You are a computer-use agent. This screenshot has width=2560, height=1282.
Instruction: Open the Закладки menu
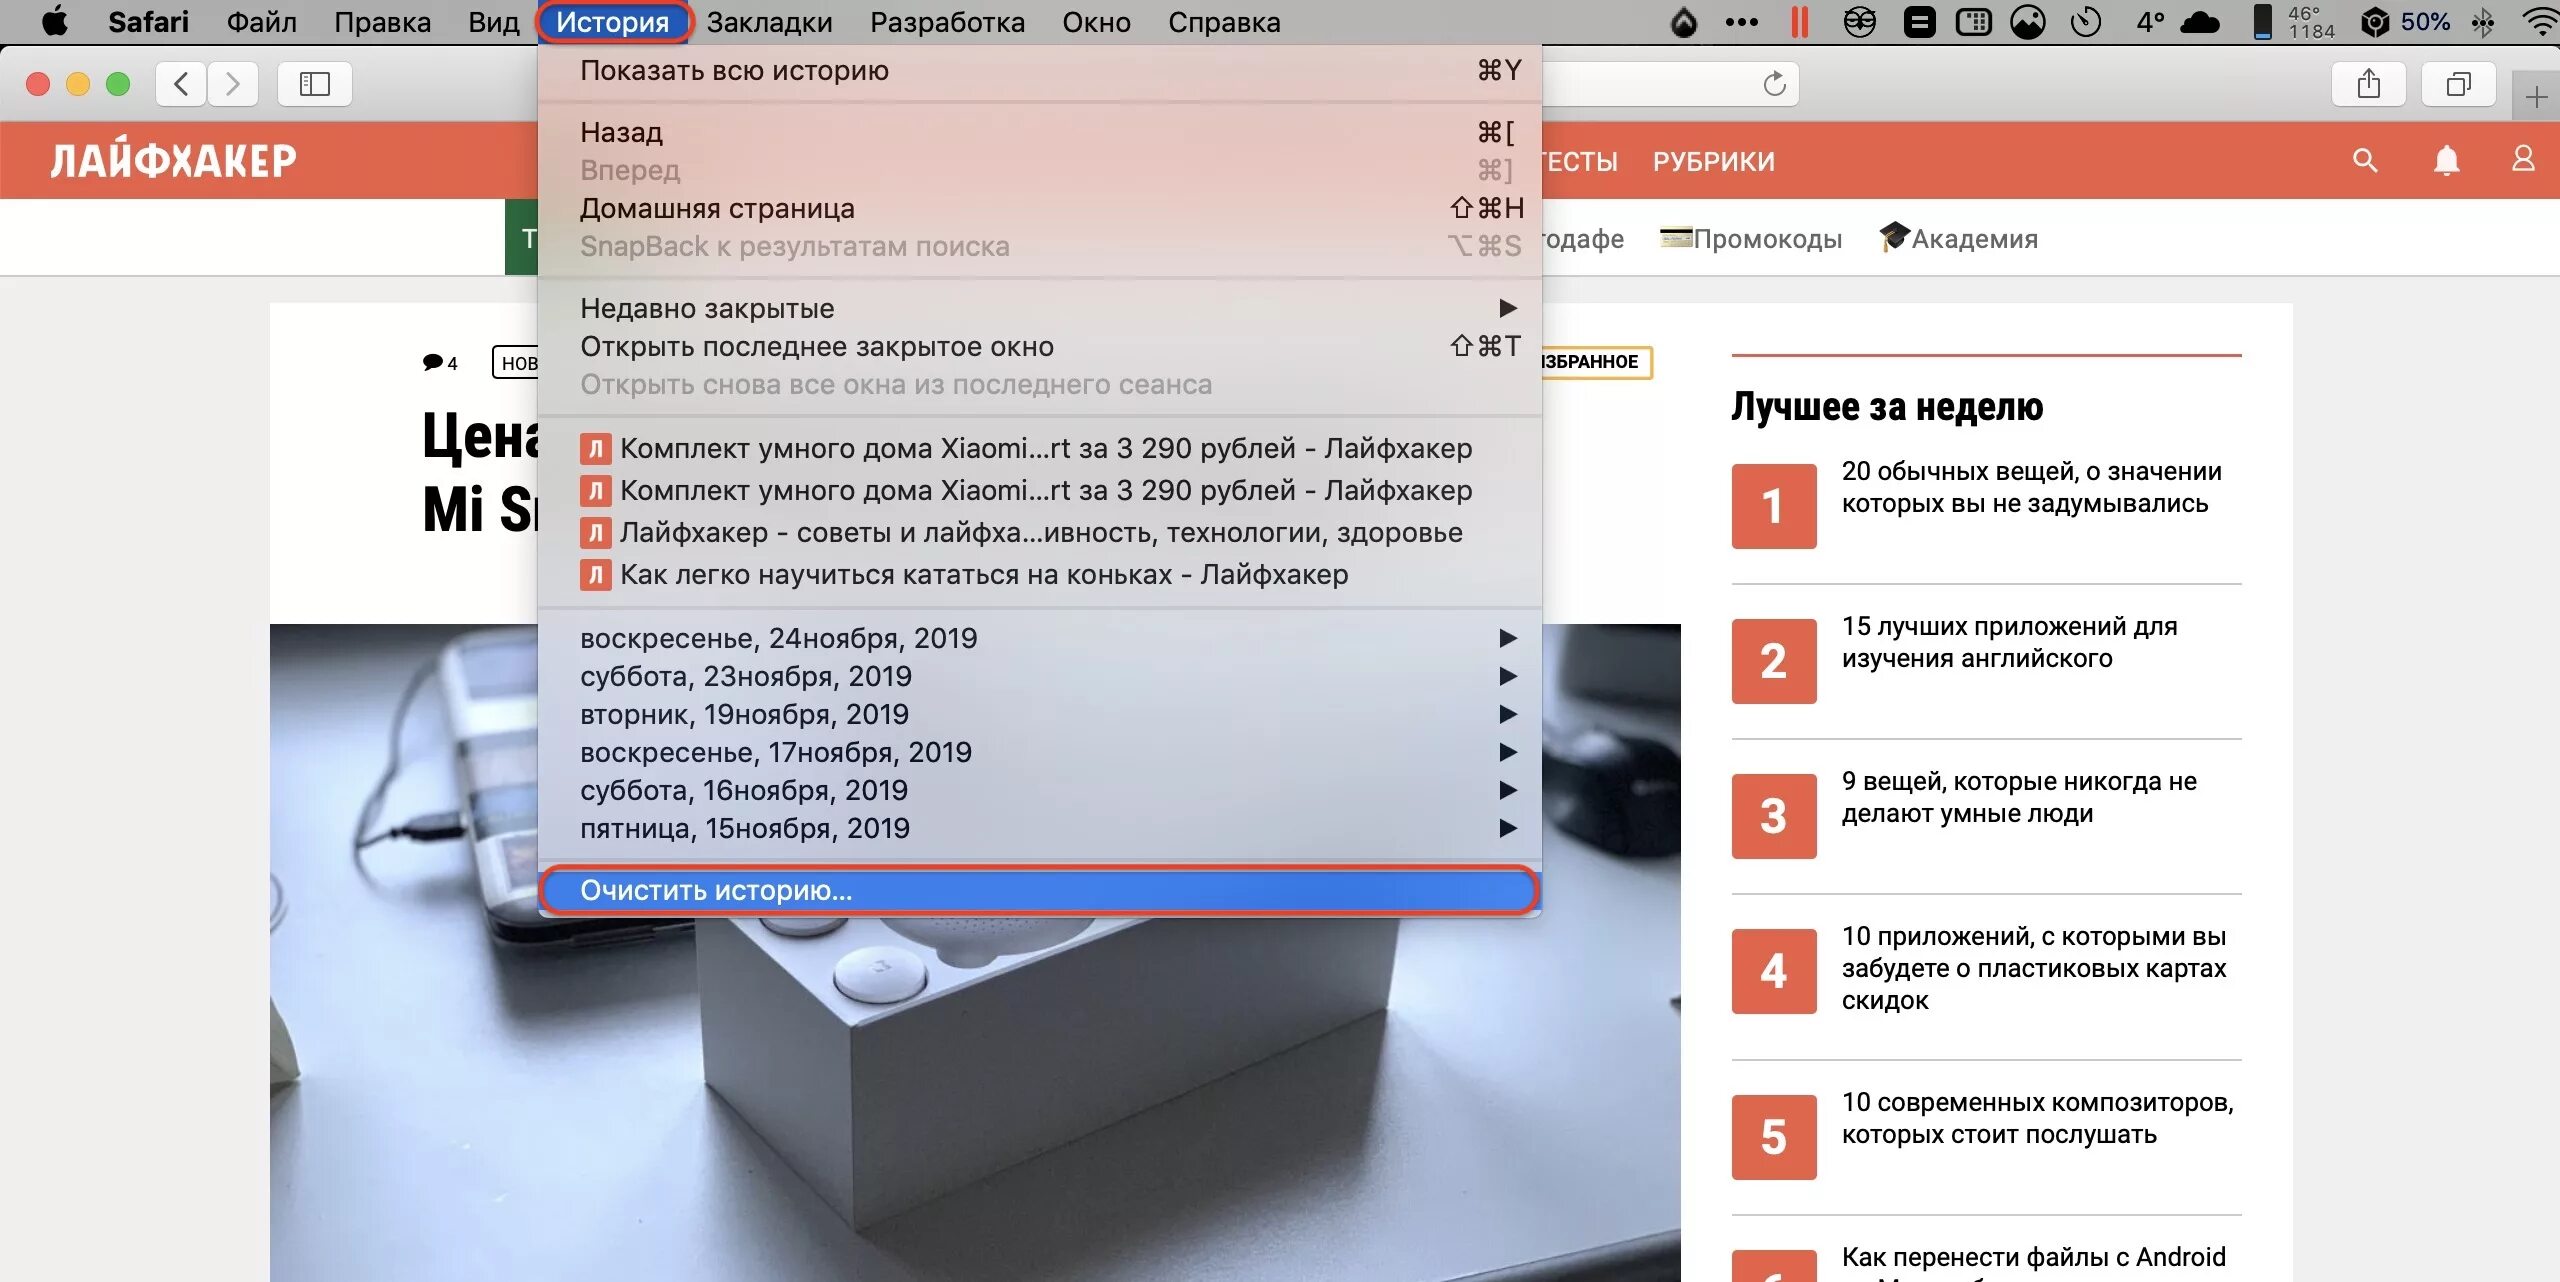click(769, 22)
